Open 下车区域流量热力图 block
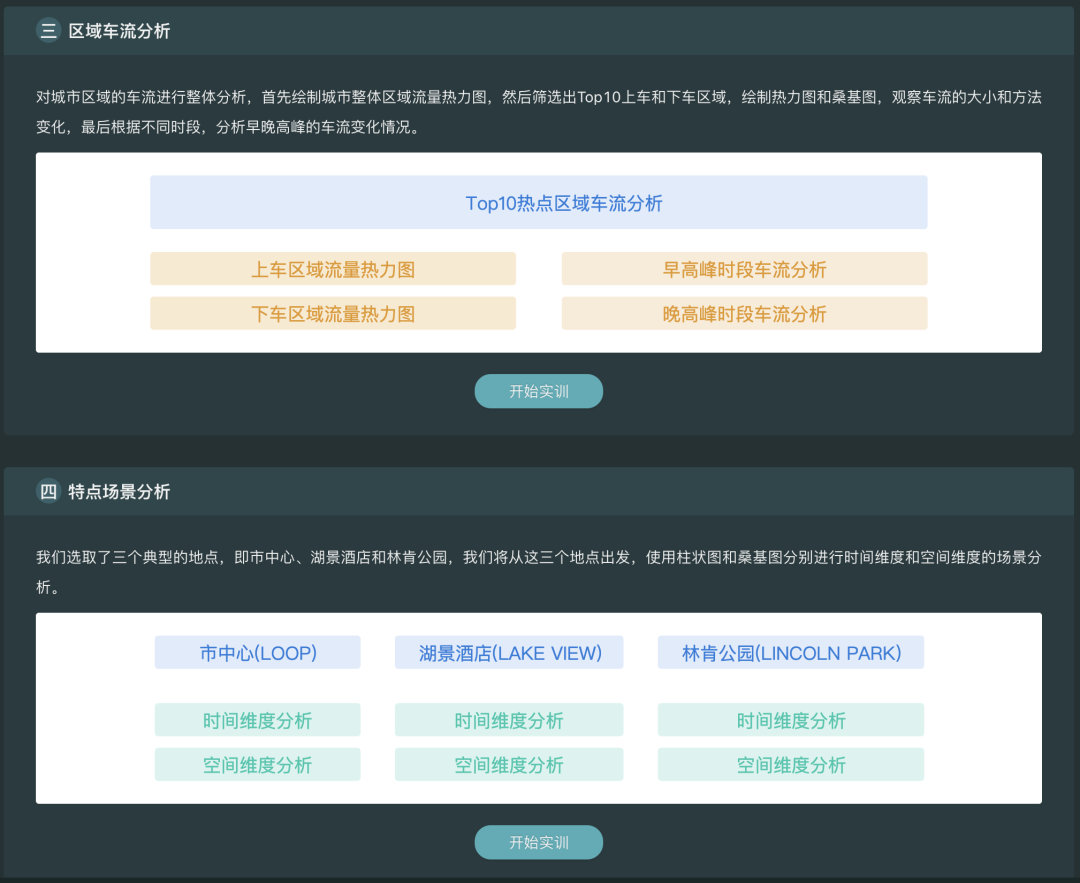This screenshot has height=883, width=1080. (x=333, y=313)
